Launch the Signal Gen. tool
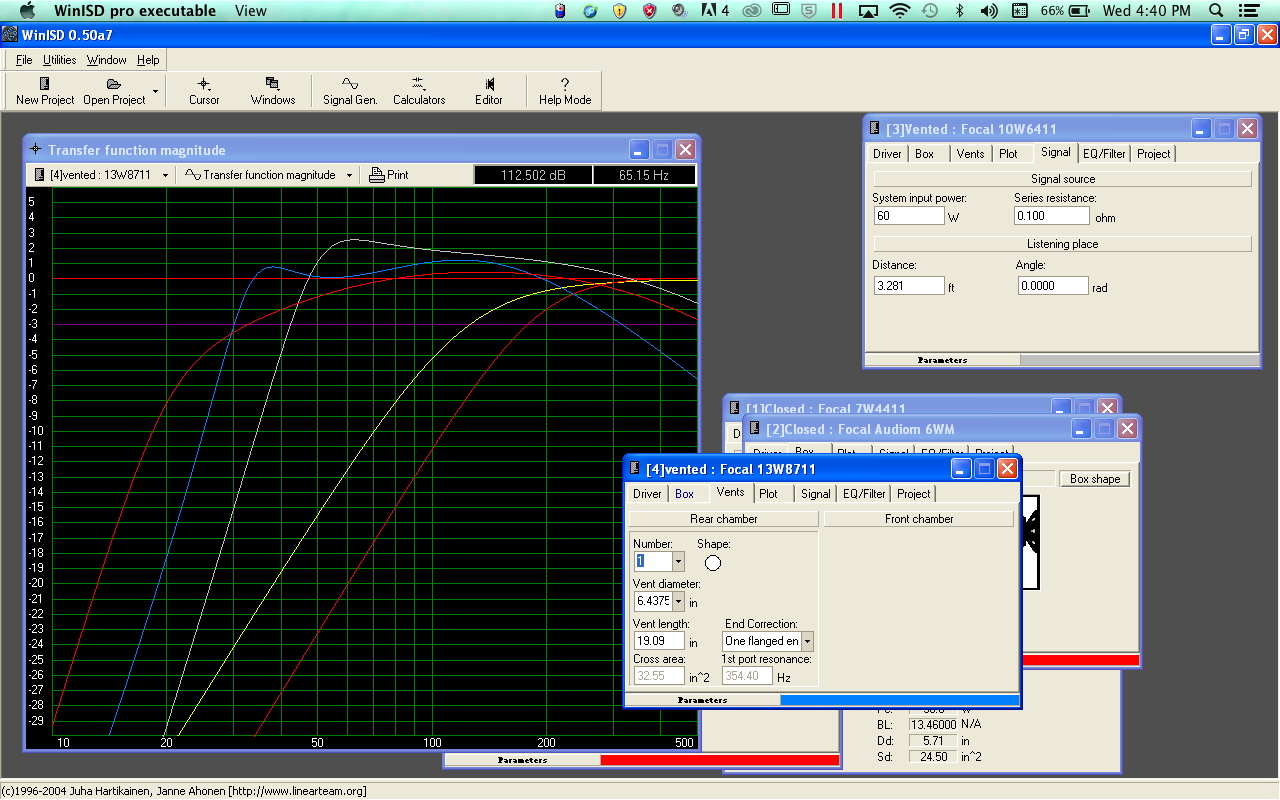Viewport: 1280px width, 800px height. (x=350, y=91)
